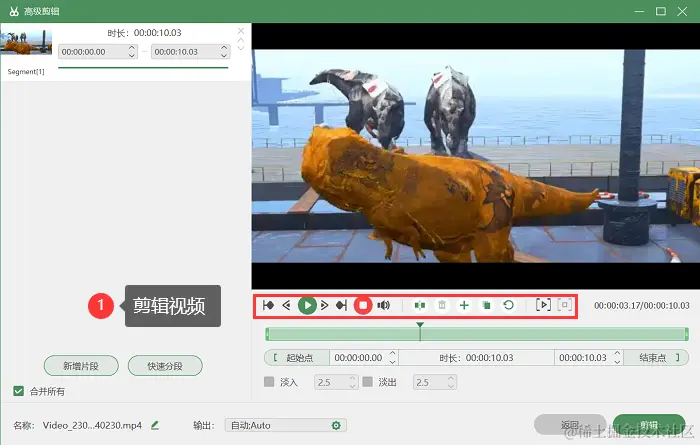
Task: Increase 结束点 time with up arrow
Action: 617,353
